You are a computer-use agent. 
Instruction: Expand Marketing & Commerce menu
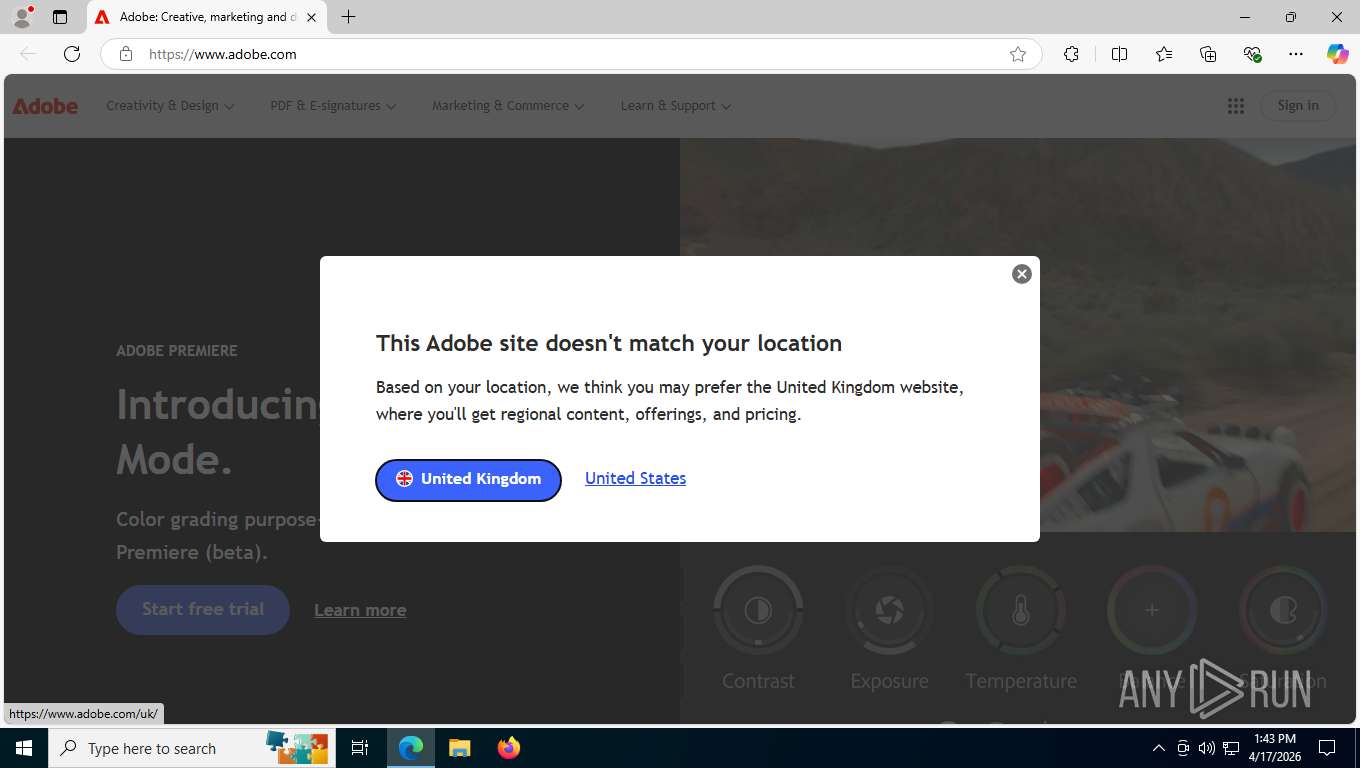tap(508, 106)
